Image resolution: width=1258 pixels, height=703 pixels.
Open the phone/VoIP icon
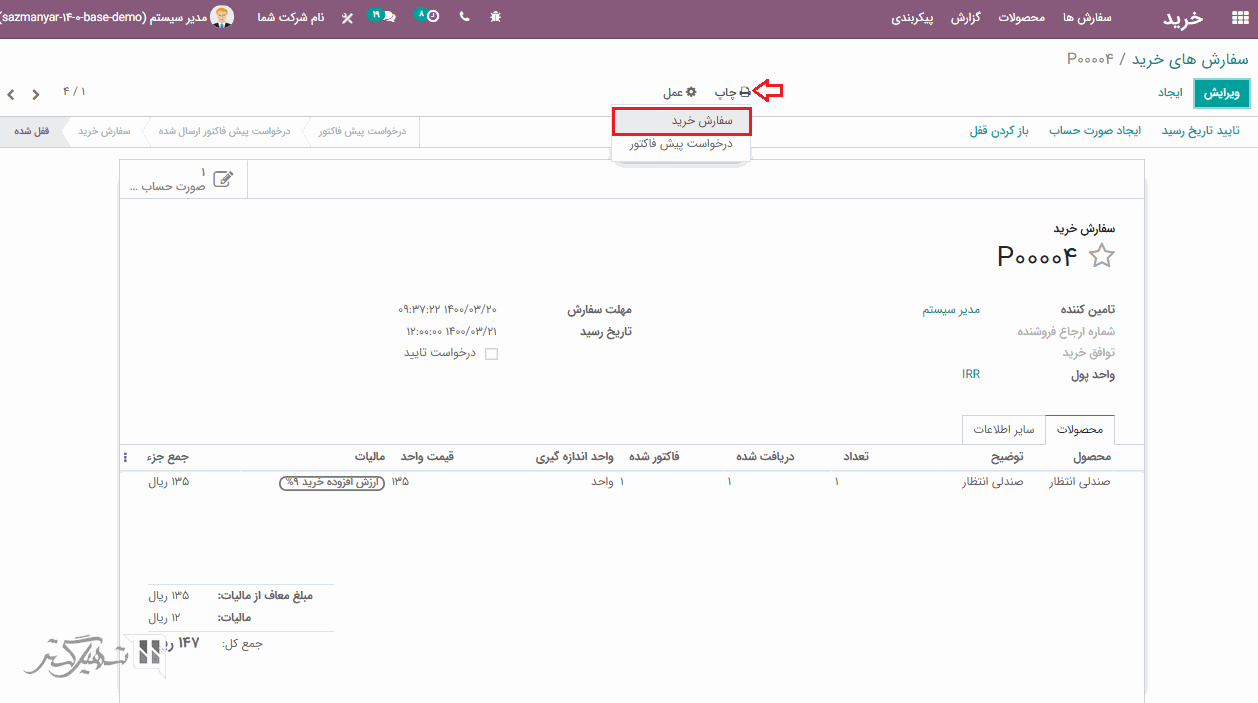click(x=464, y=18)
